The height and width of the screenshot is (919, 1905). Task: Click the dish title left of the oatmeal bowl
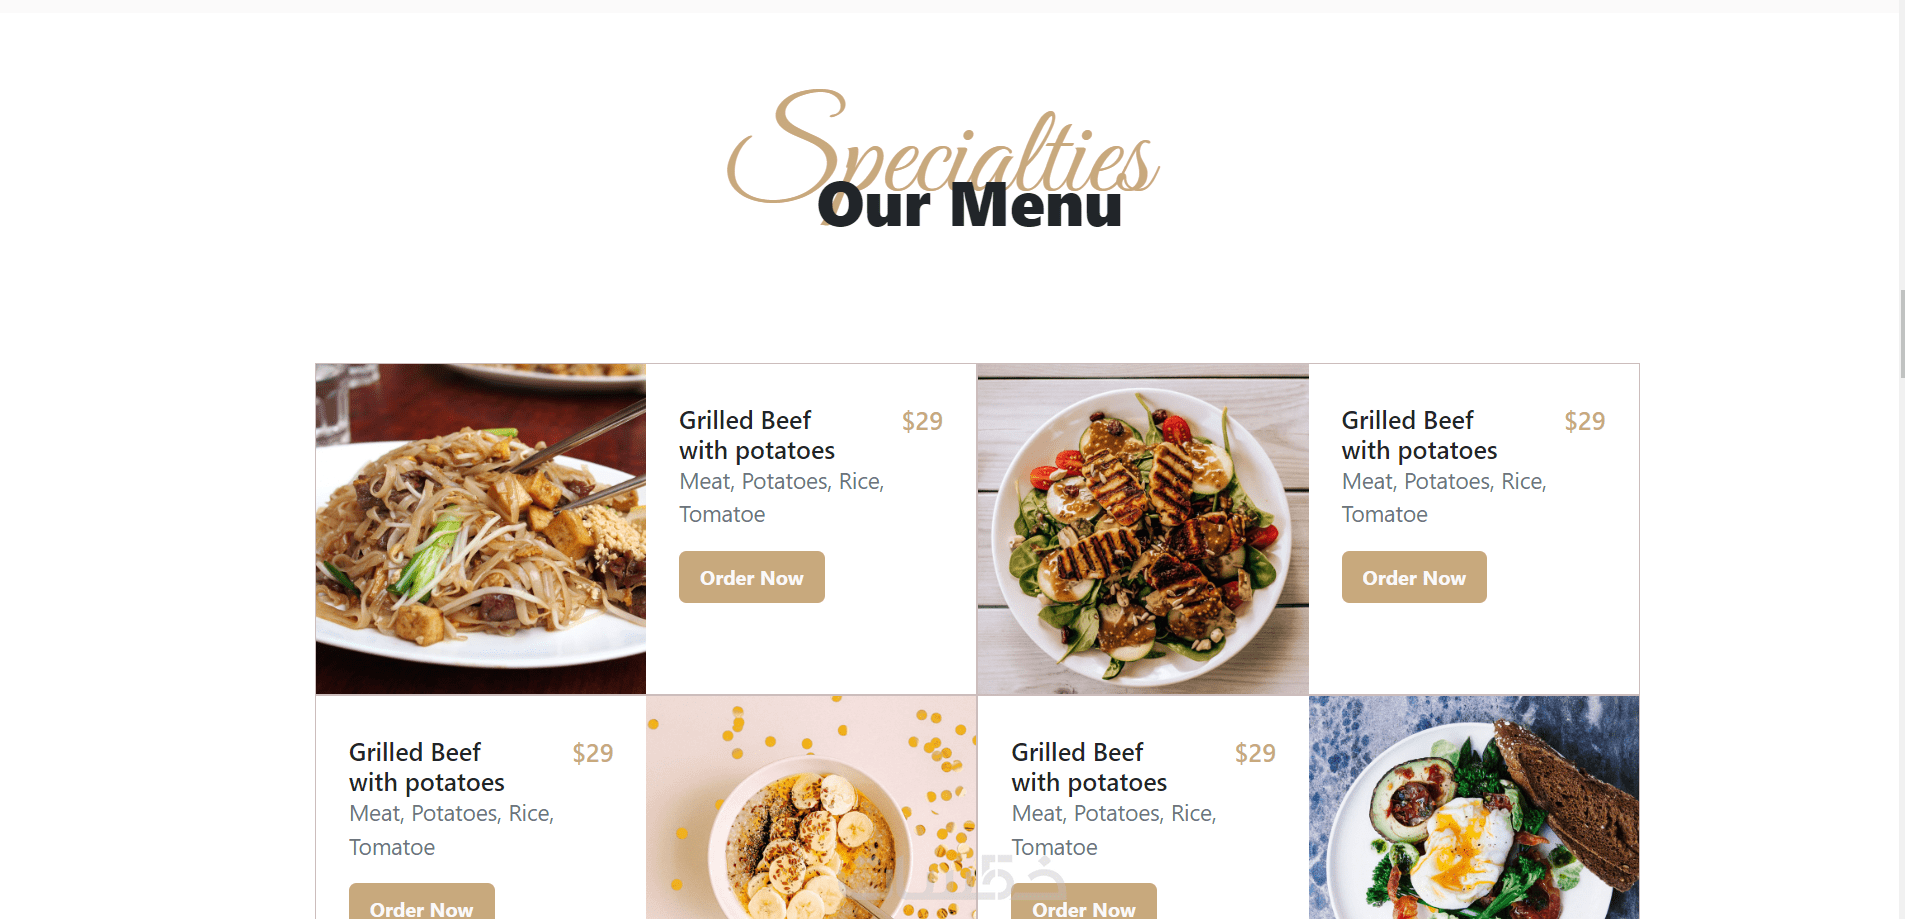[427, 767]
